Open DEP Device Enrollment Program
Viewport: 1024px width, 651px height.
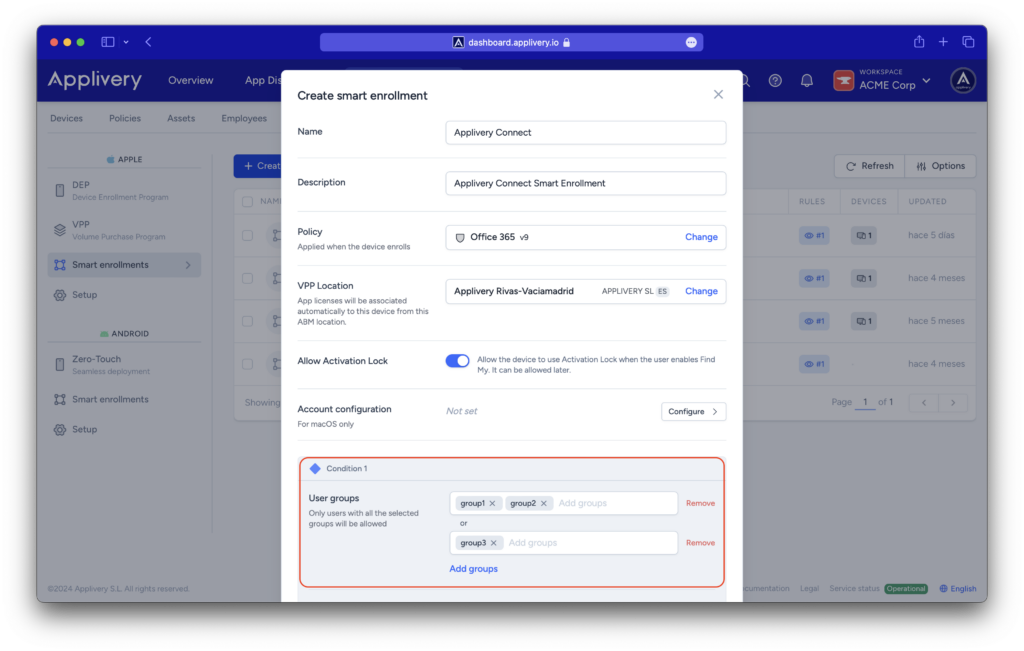pos(124,191)
